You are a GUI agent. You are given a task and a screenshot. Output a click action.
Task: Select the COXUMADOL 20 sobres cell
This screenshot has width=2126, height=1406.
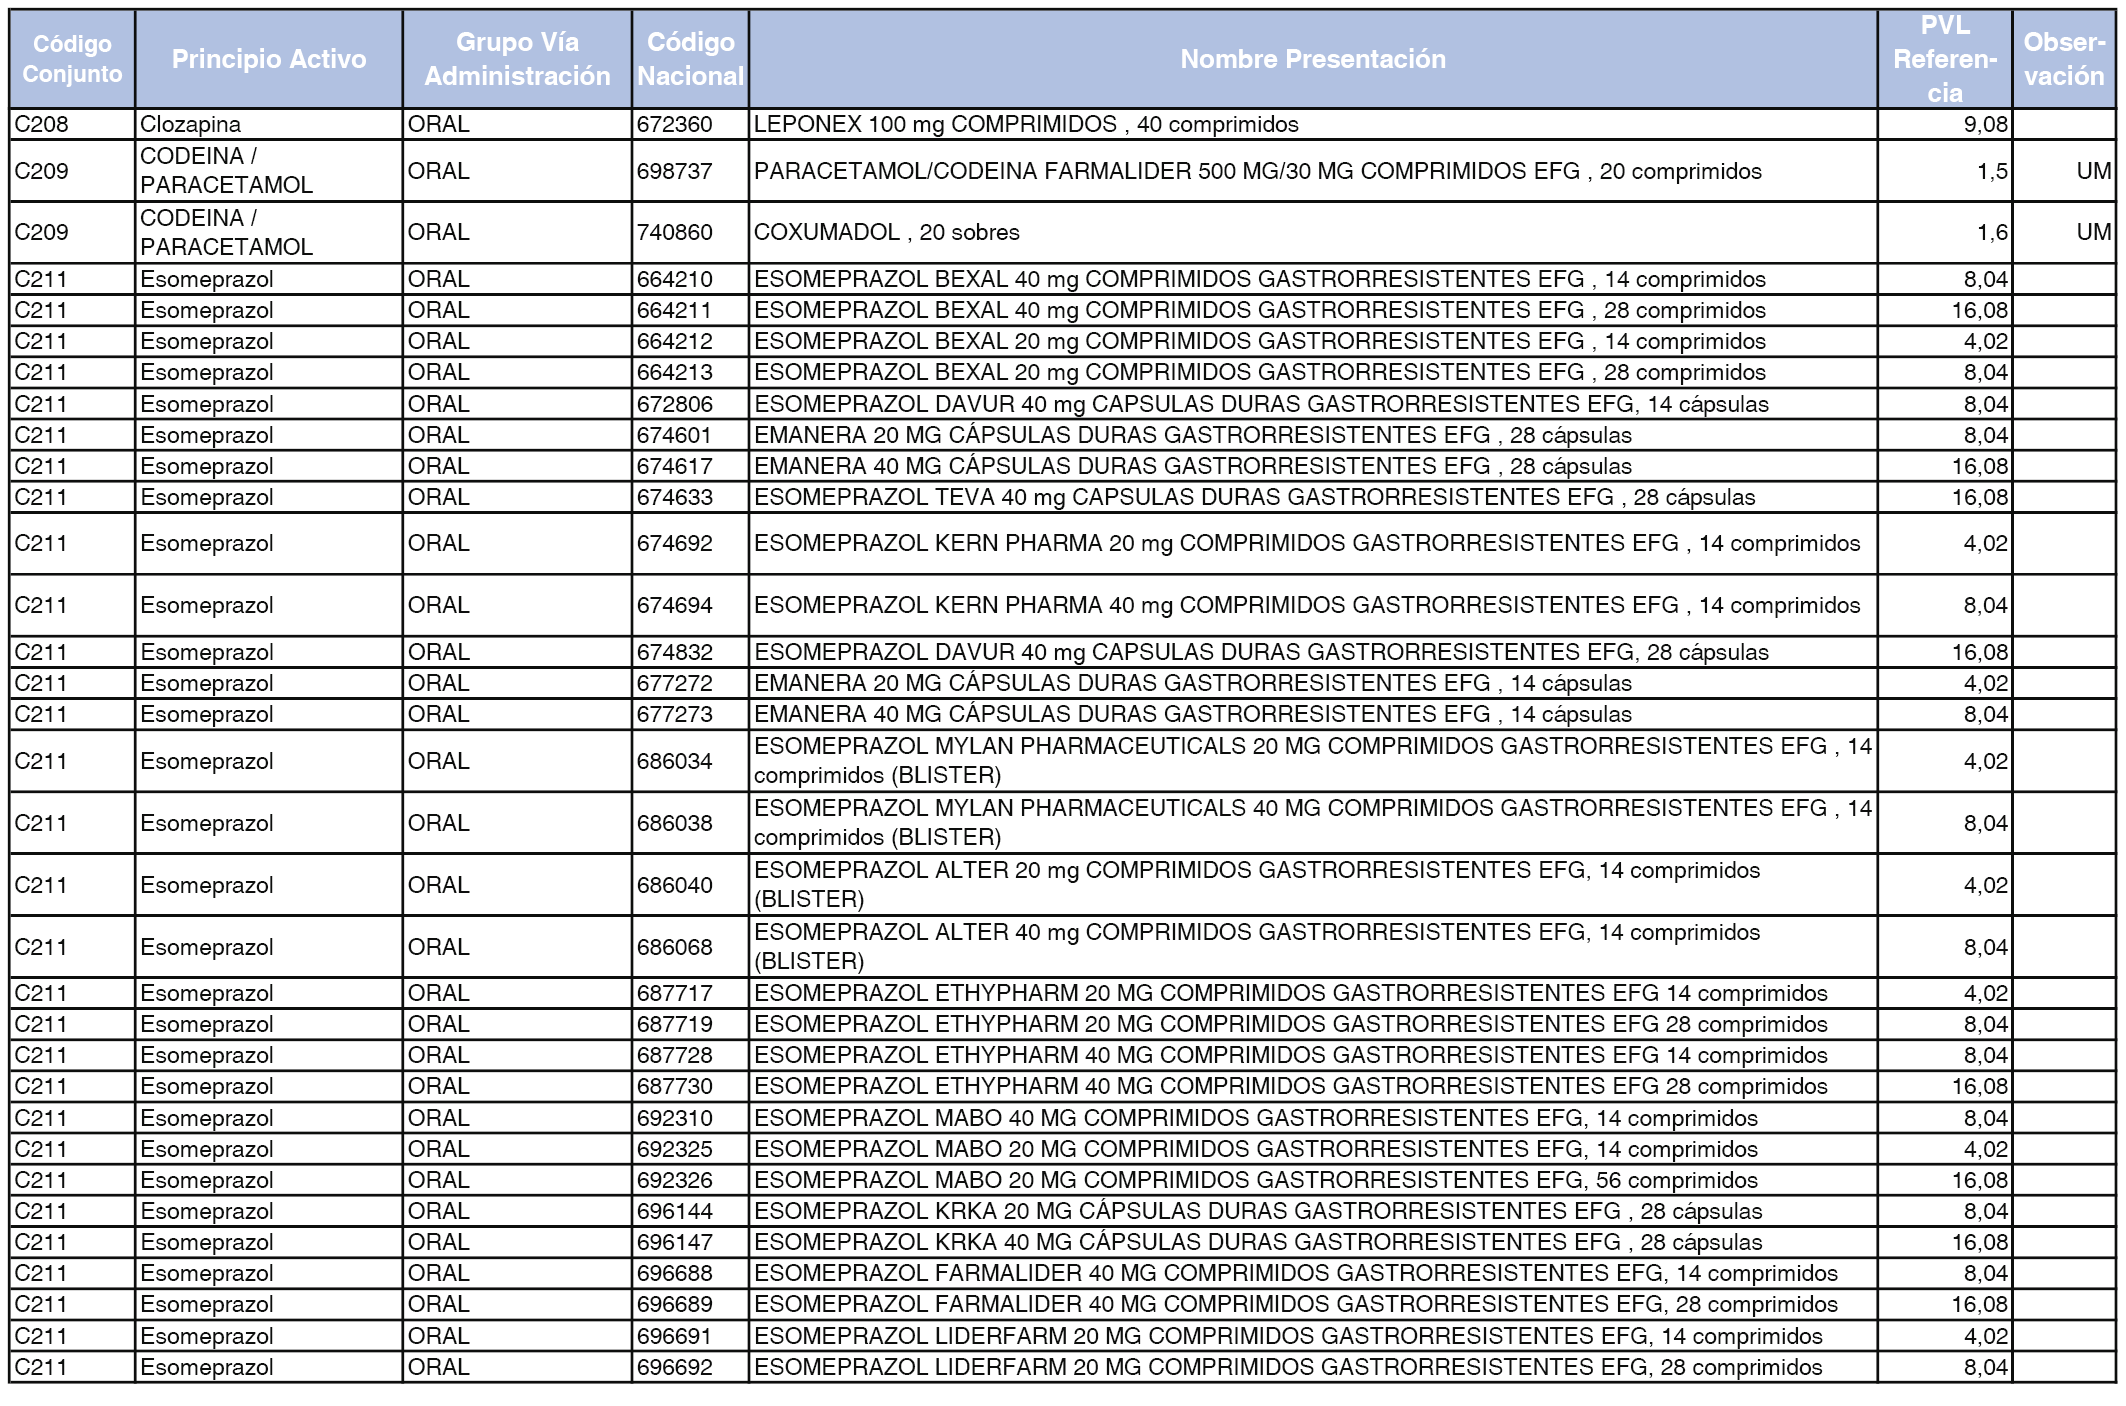point(1313,232)
